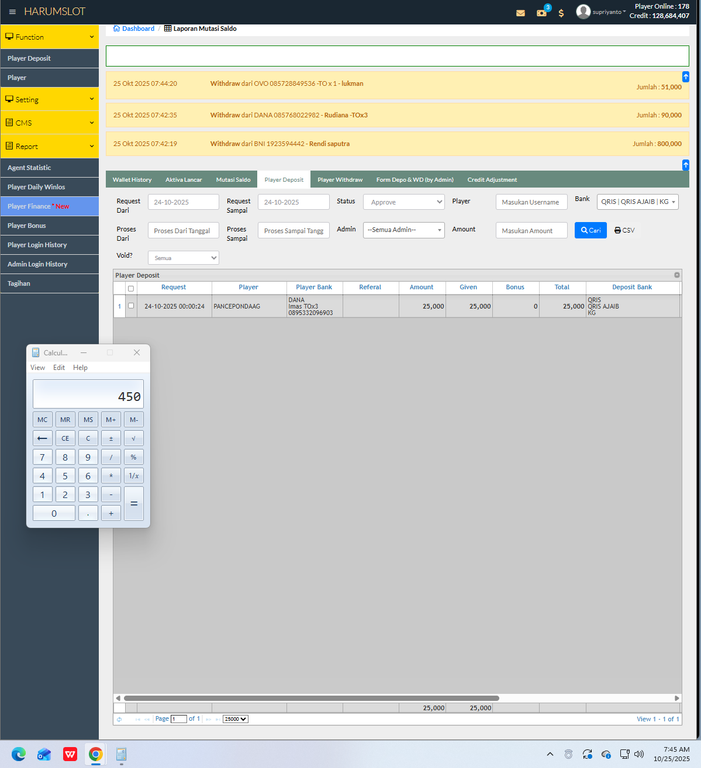701x768 pixels.
Task: Open Player Daily Winlos in the sidebar
Action: click(49, 187)
